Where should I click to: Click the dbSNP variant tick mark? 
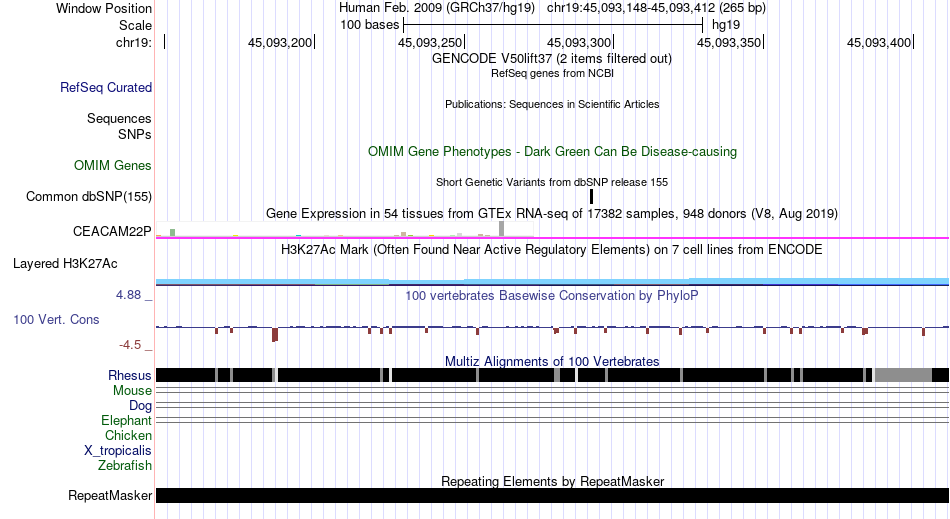(x=591, y=196)
